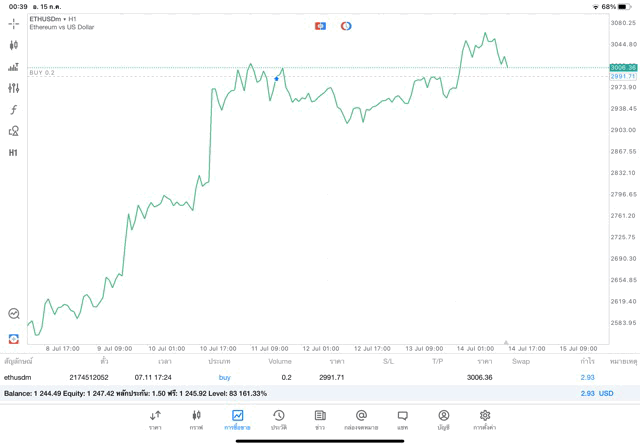Image resolution: width=640 pixels, height=447 pixels.
Task: Open the chart settings sliders icon
Action: tap(14, 88)
